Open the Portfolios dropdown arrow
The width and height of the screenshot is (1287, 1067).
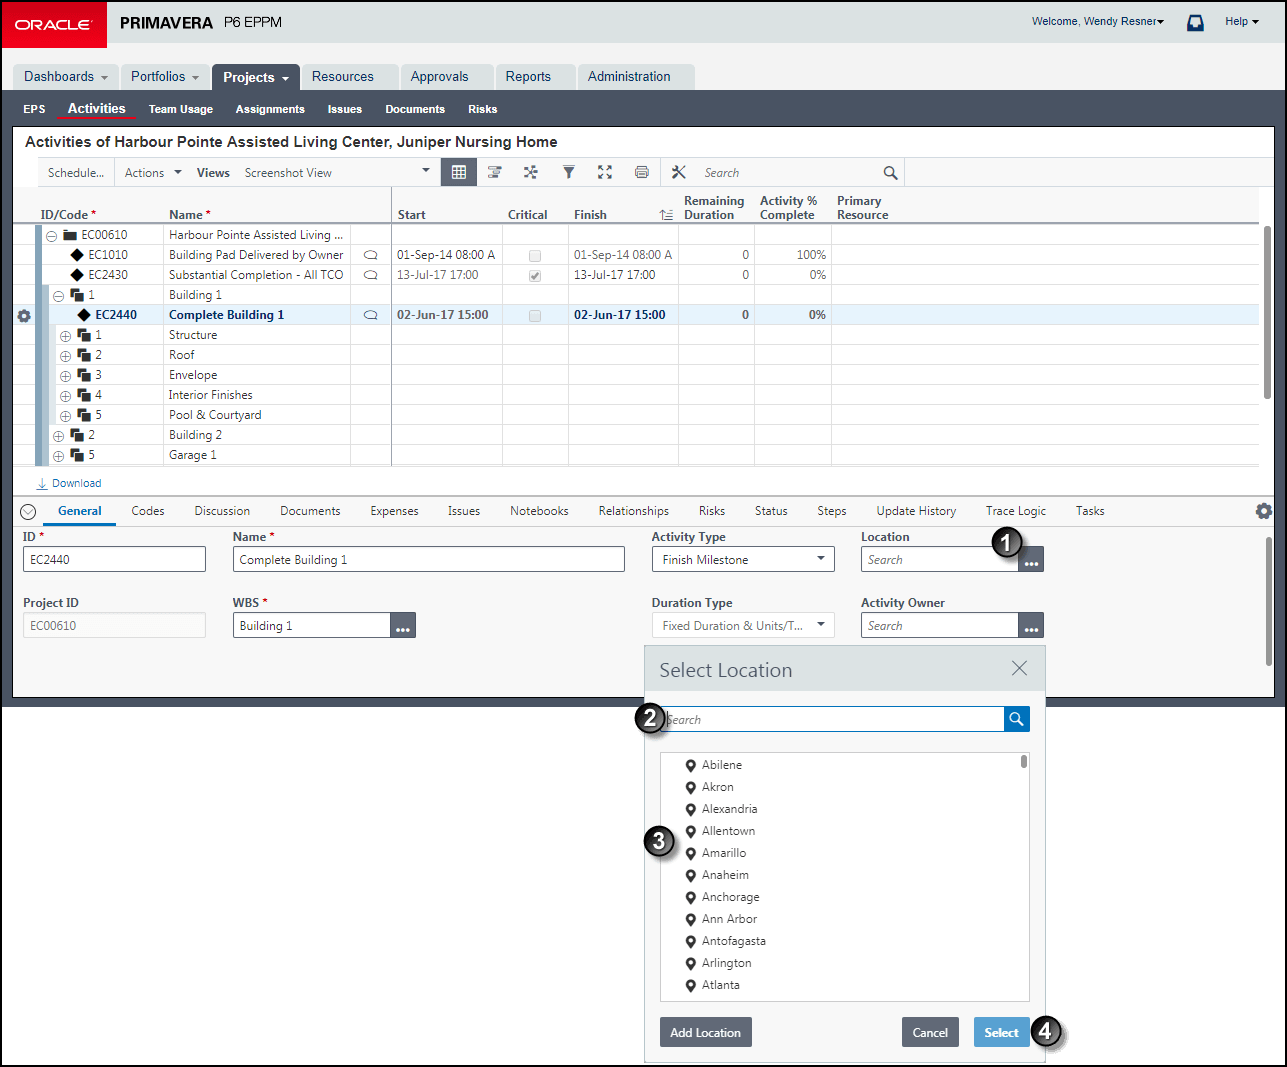[x=195, y=77]
